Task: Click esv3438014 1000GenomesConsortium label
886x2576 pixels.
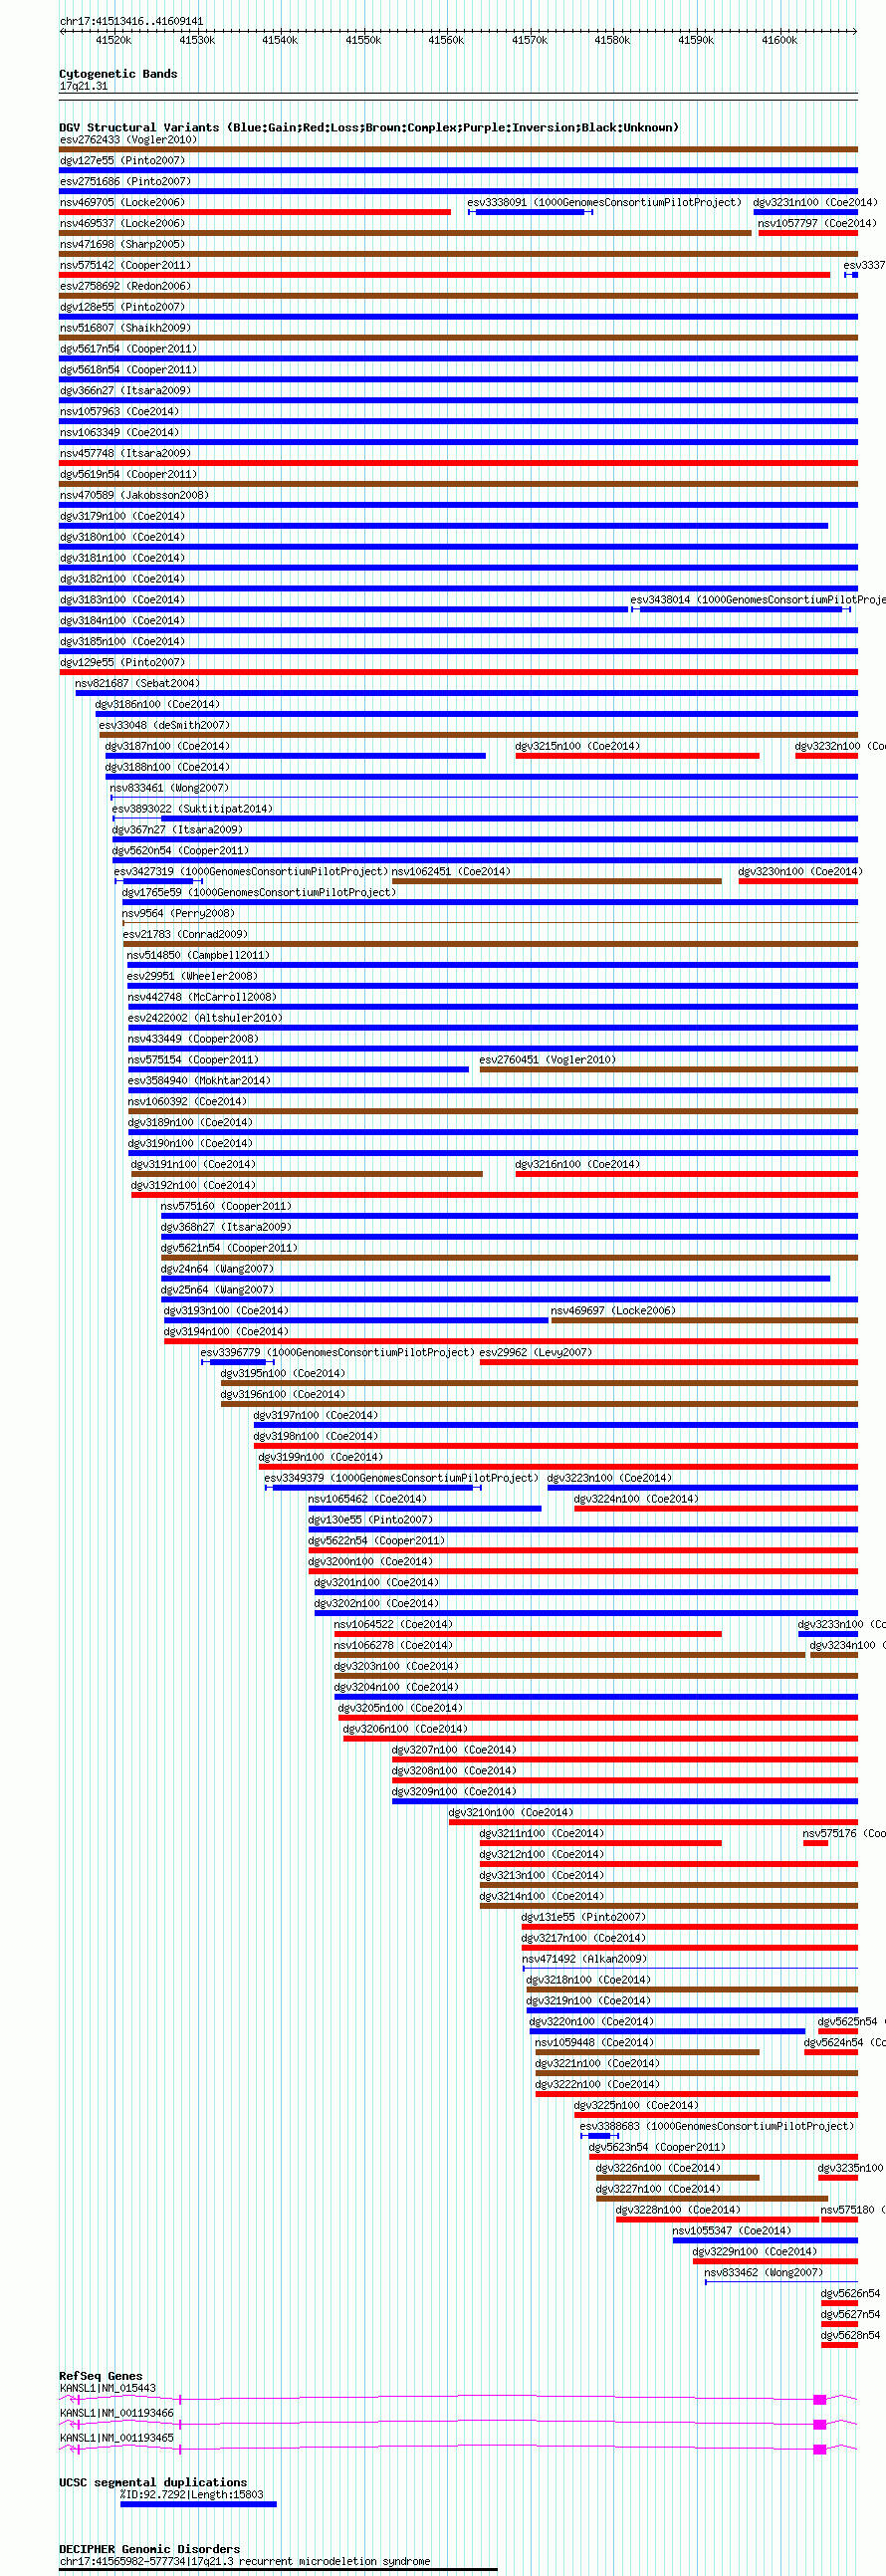Action: pos(757,601)
